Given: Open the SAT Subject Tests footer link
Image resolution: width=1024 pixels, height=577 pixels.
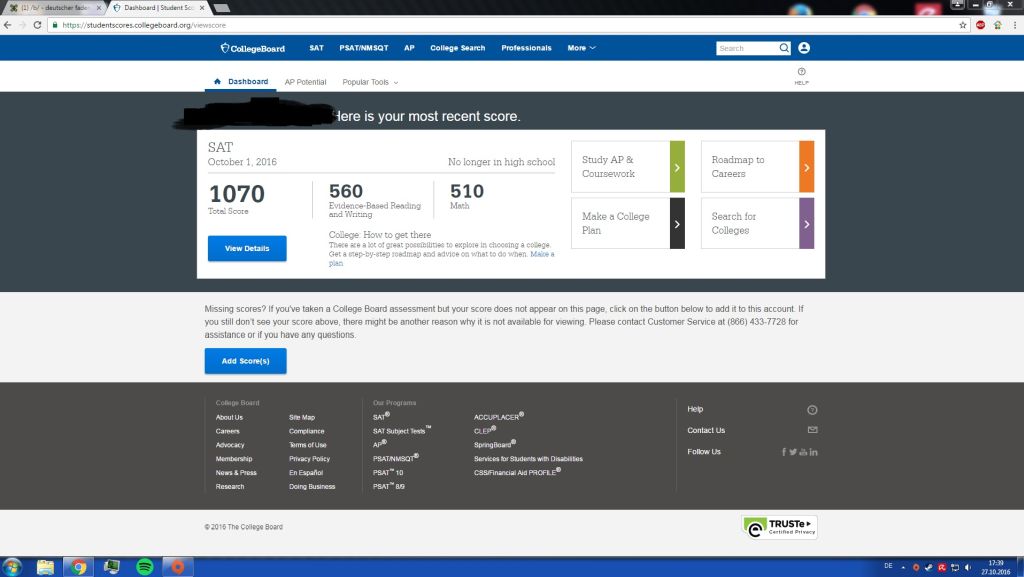Looking at the screenshot, I should (402, 431).
